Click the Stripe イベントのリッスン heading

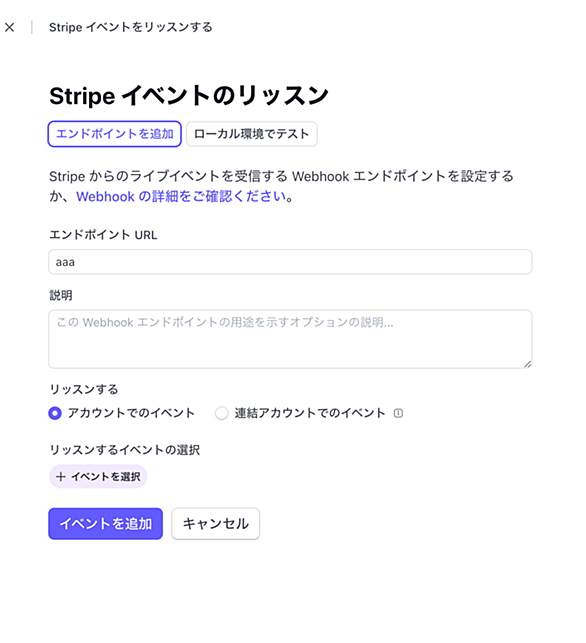coord(189,96)
